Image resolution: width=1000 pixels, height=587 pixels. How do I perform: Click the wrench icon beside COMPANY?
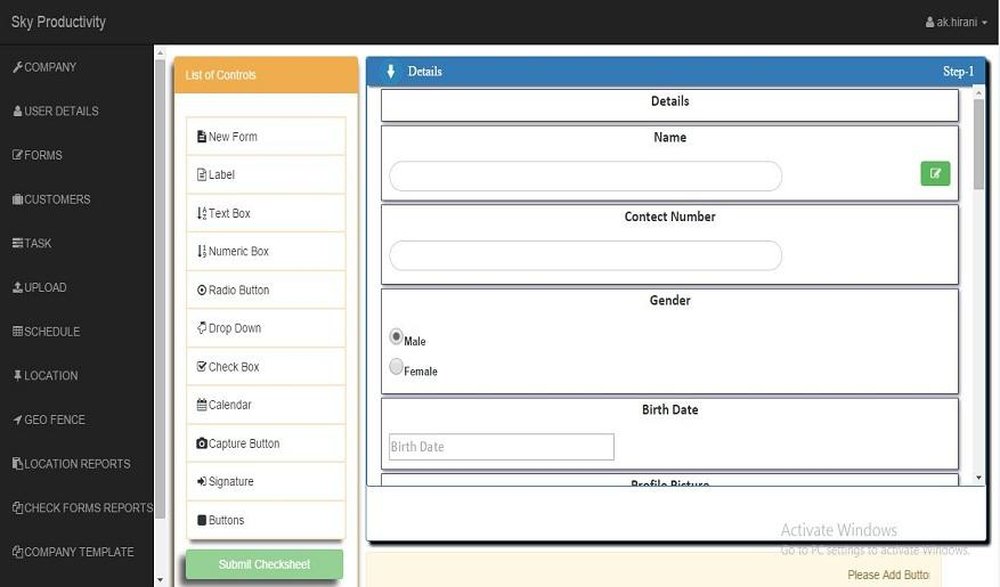(18, 67)
